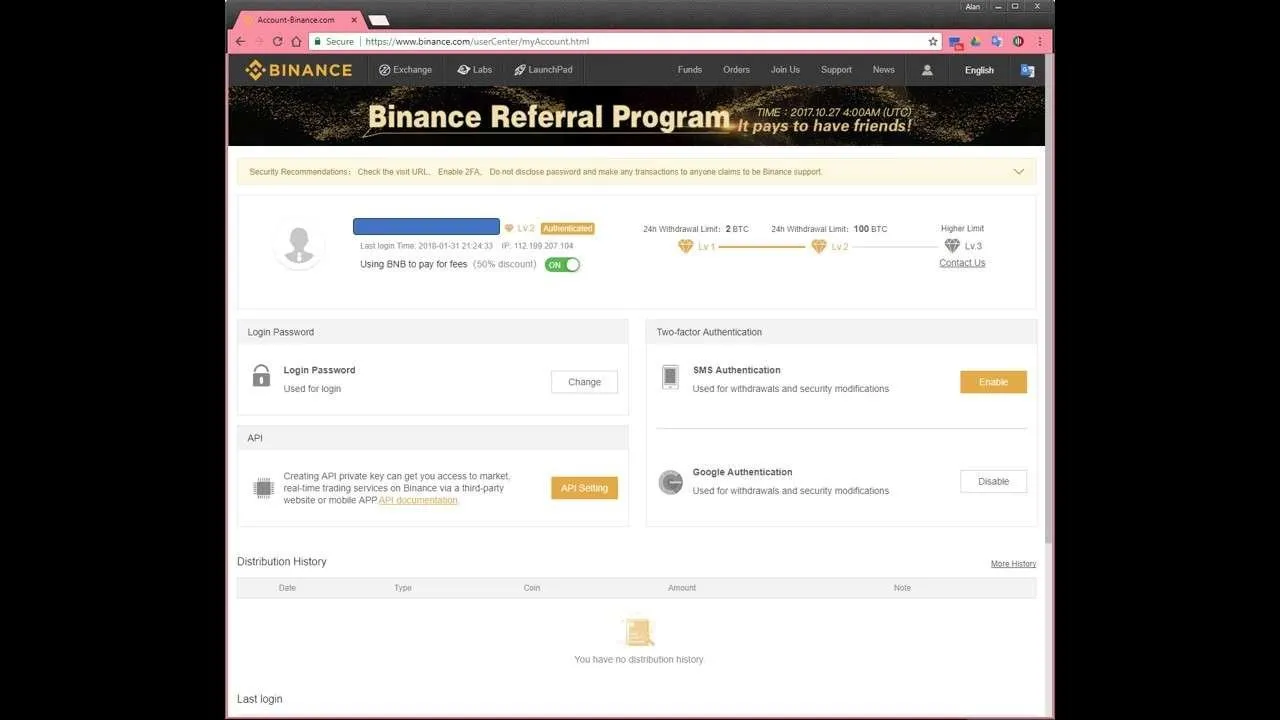
Task: Click the Change login password button
Action: 584,382
